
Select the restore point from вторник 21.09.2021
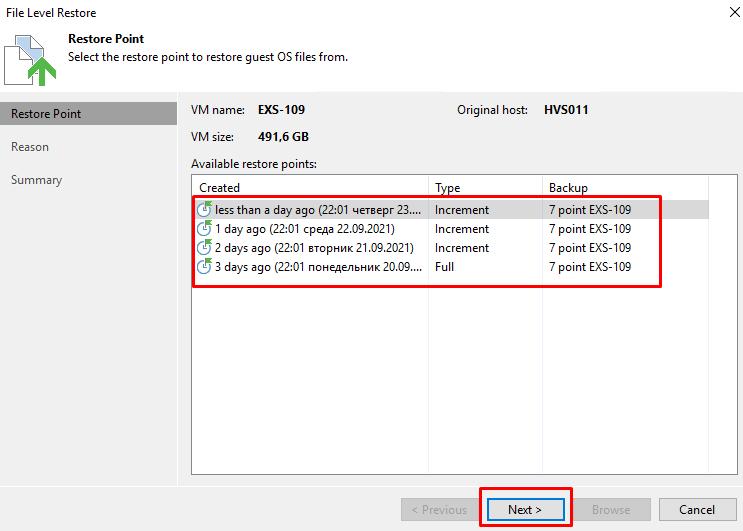(312, 248)
